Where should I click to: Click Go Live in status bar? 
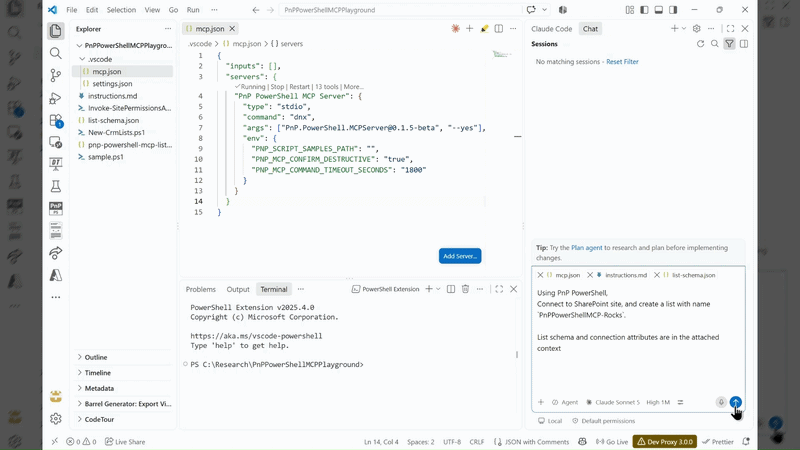click(x=612, y=442)
